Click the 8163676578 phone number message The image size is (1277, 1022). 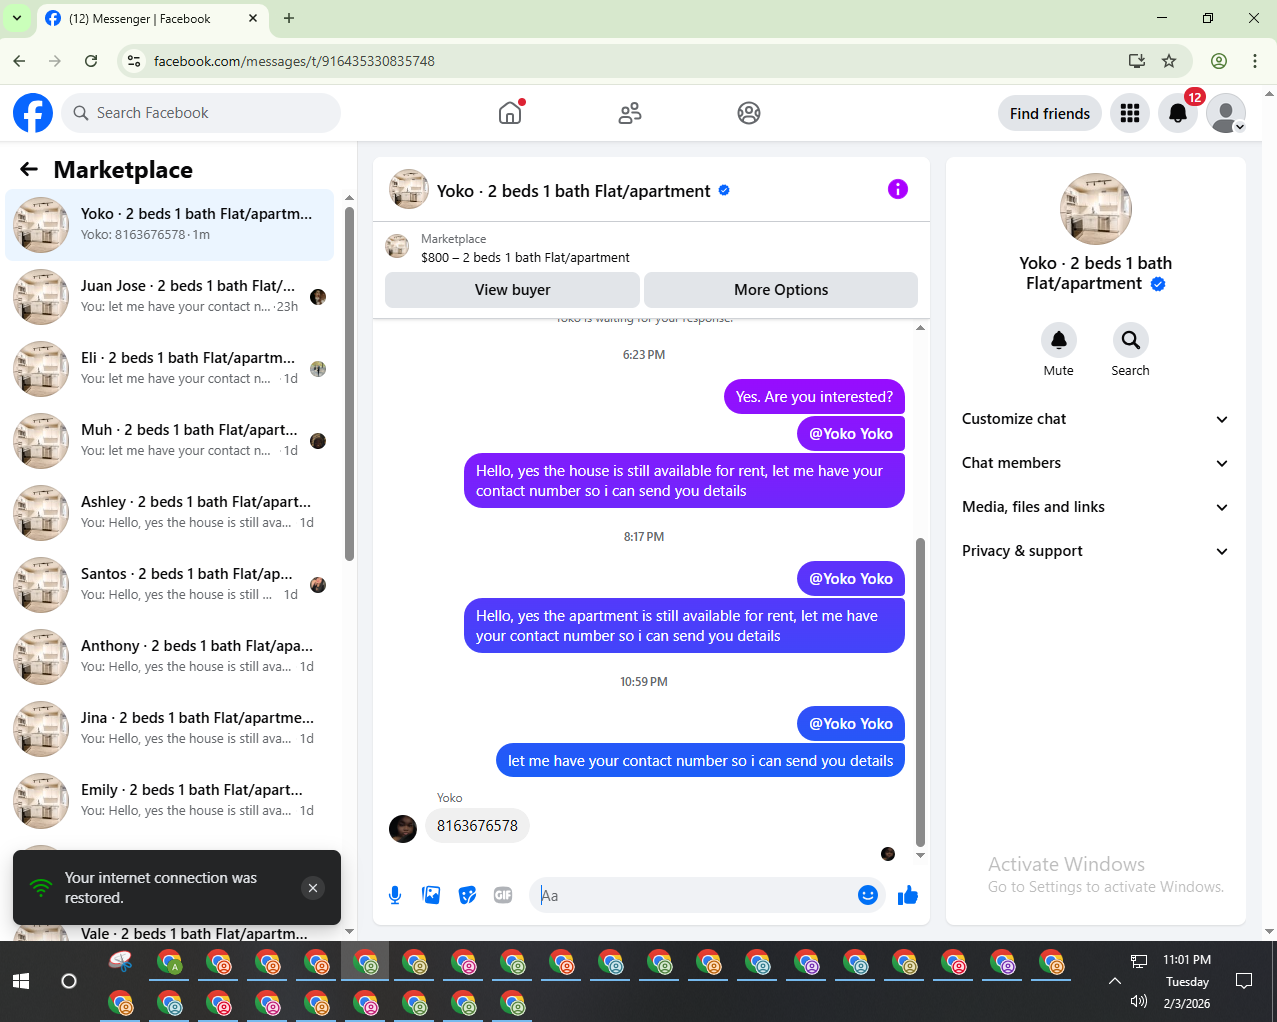[477, 826]
